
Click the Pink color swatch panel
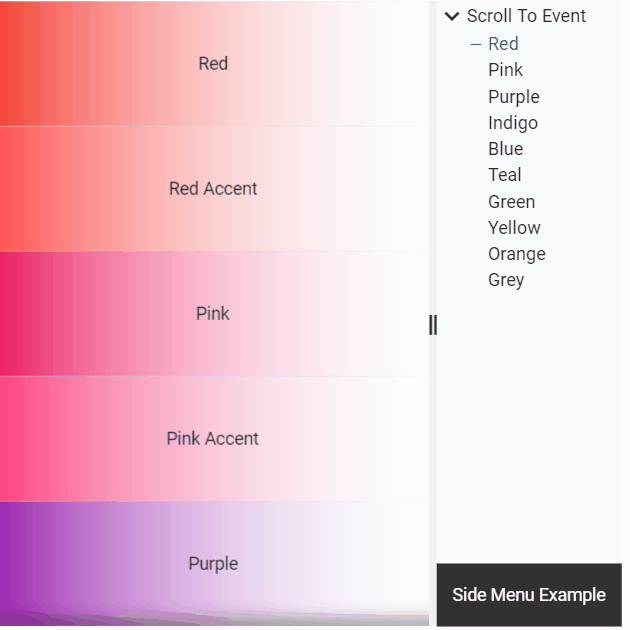(213, 314)
